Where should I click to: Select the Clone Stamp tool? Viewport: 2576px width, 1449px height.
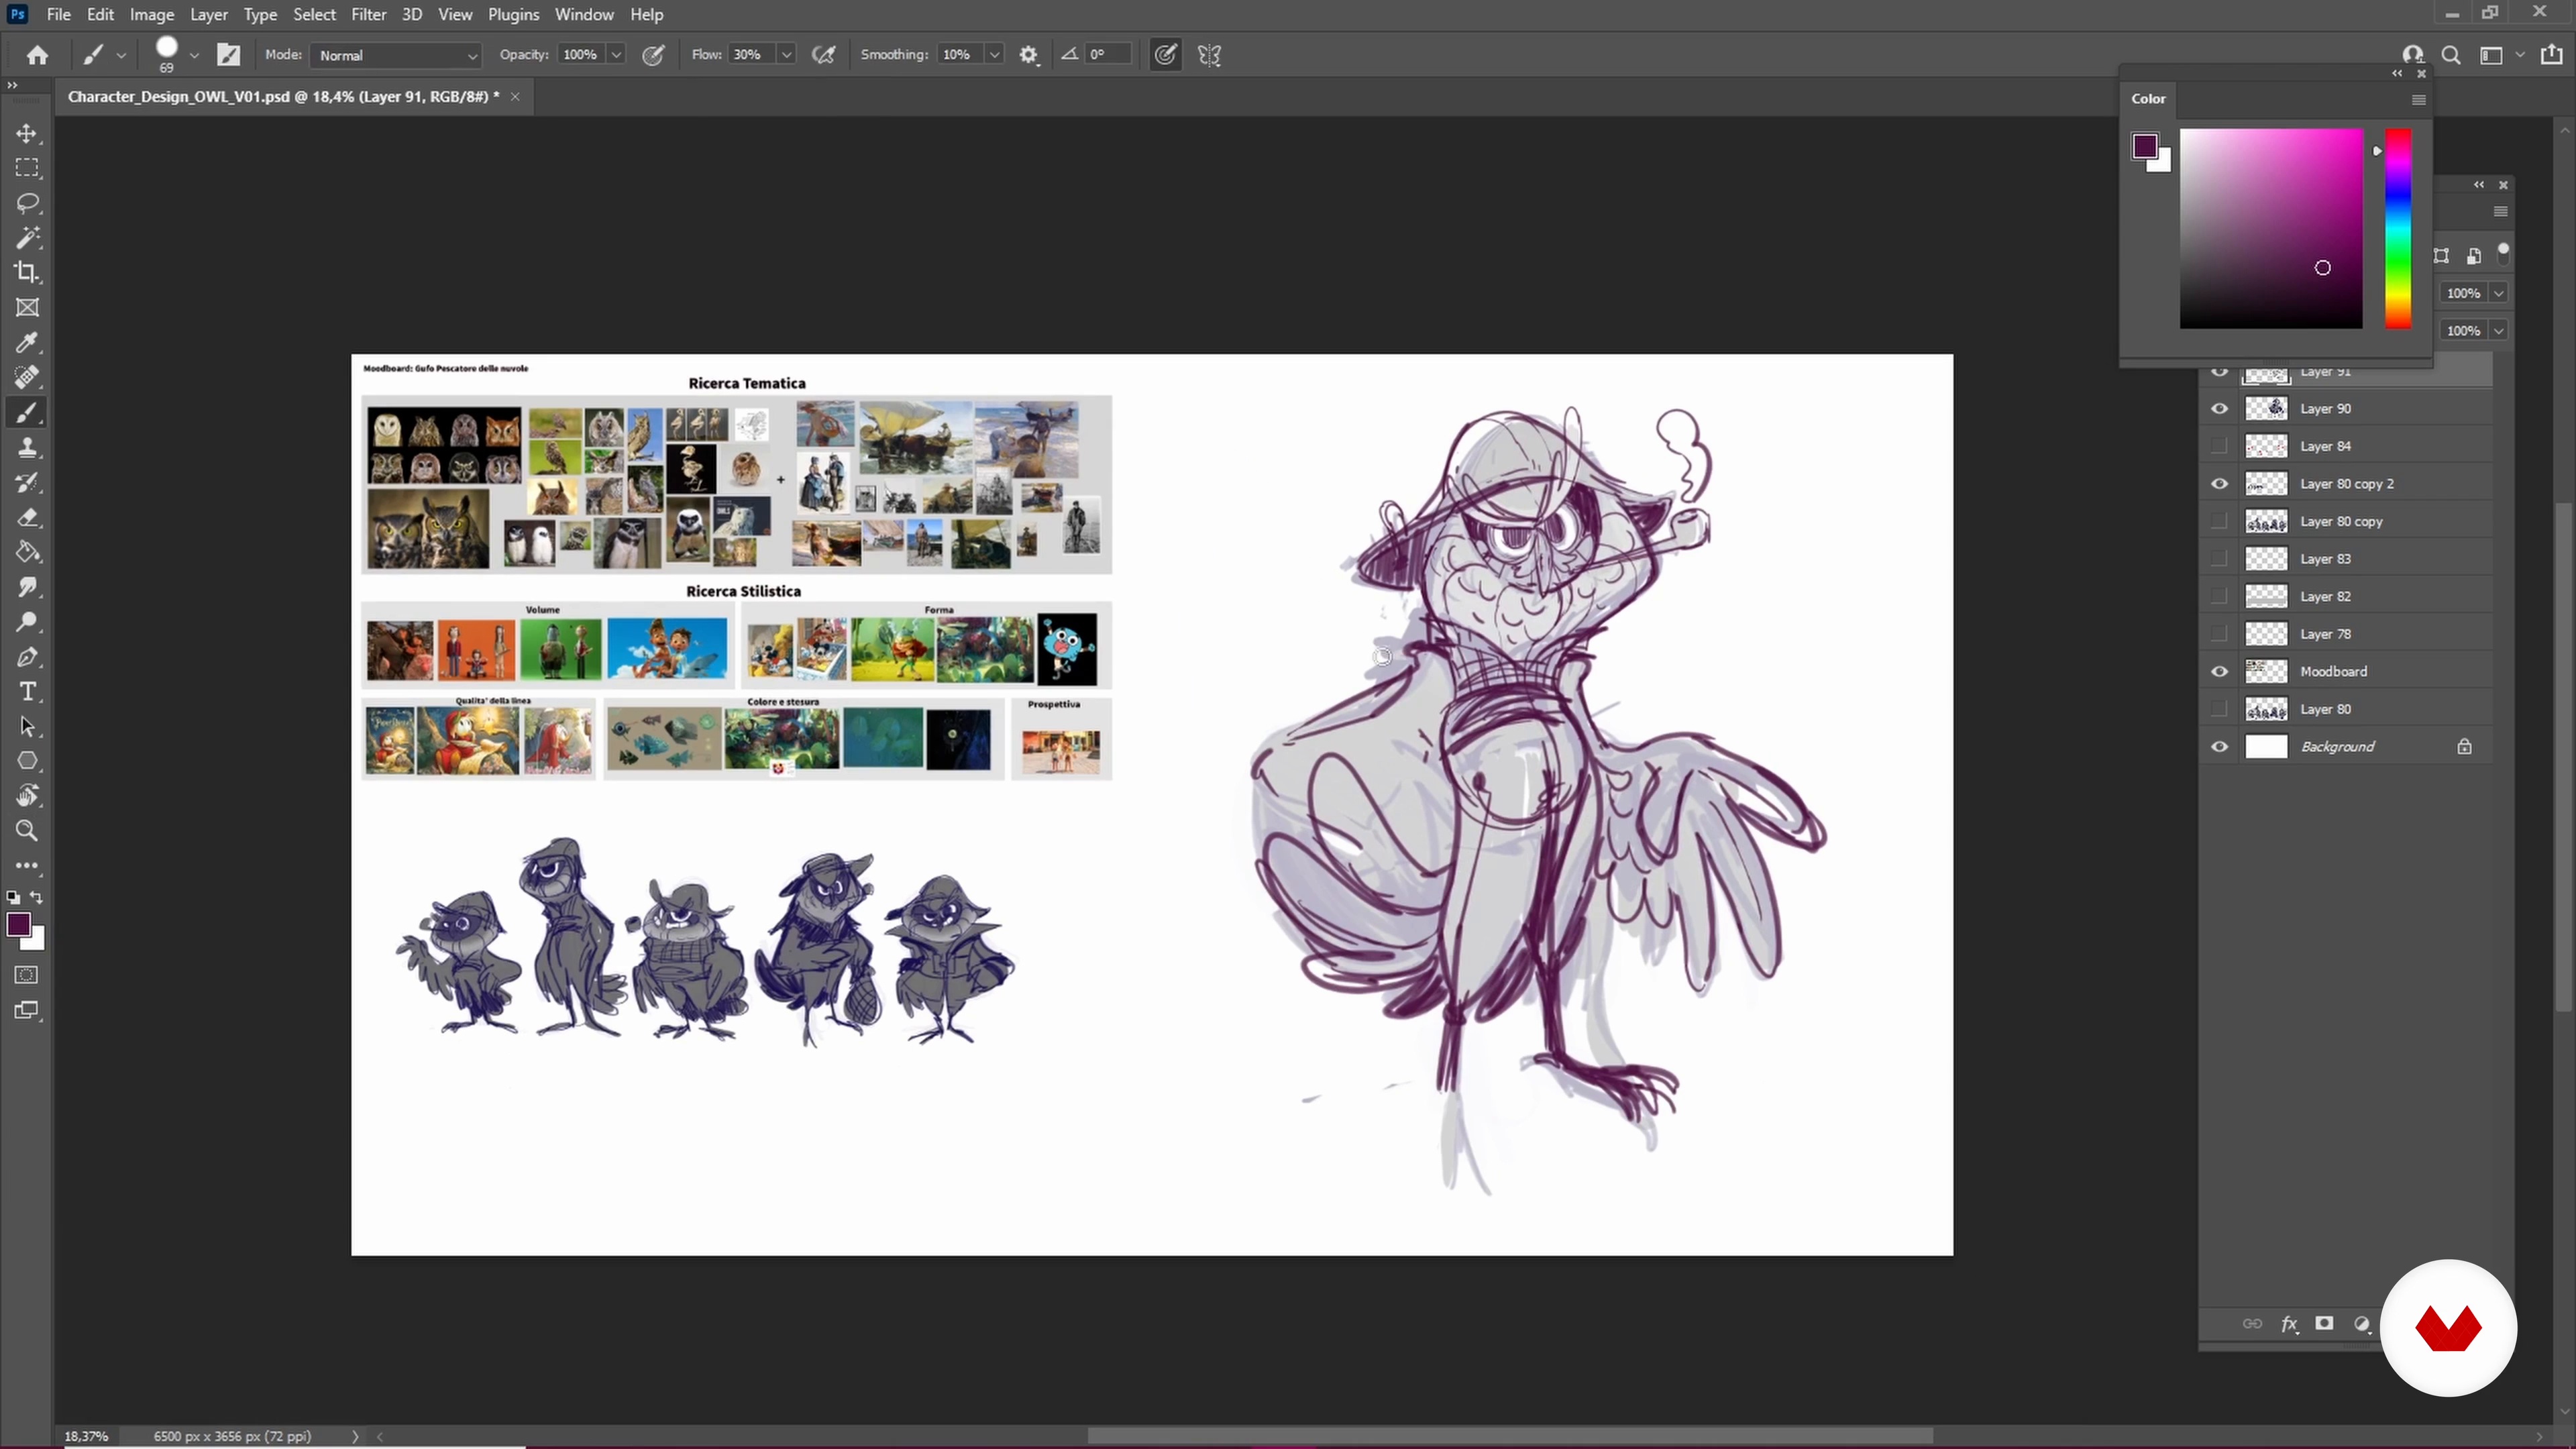(27, 448)
